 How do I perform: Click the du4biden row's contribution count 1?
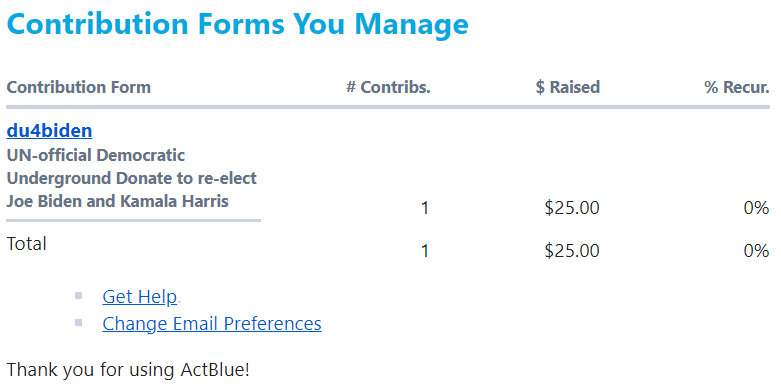pos(425,208)
